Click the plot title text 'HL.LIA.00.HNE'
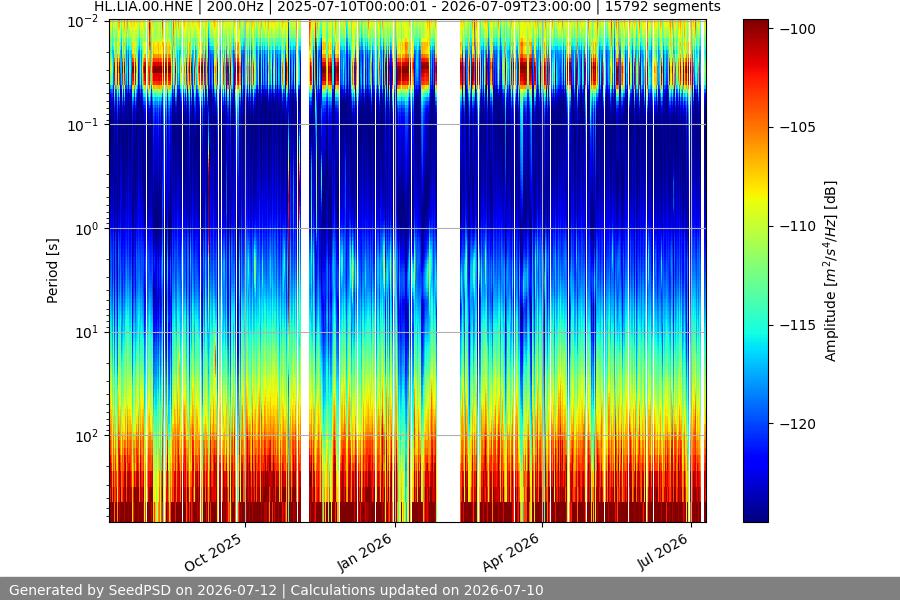 143,7
